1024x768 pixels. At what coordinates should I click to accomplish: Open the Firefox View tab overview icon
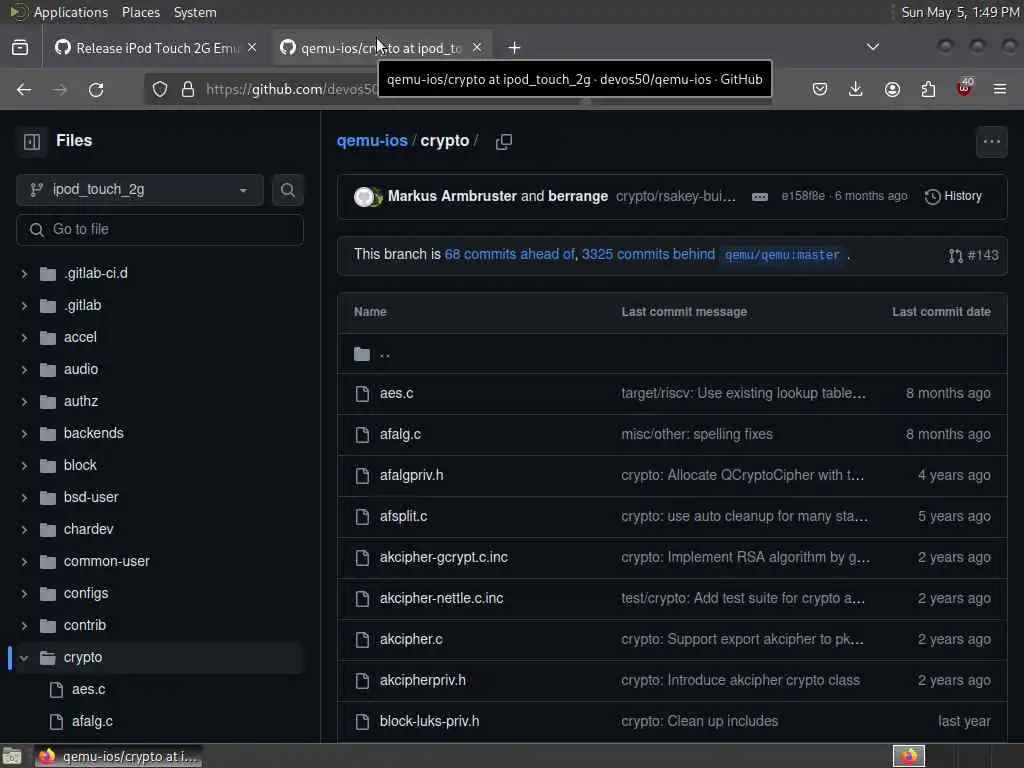coord(20,48)
